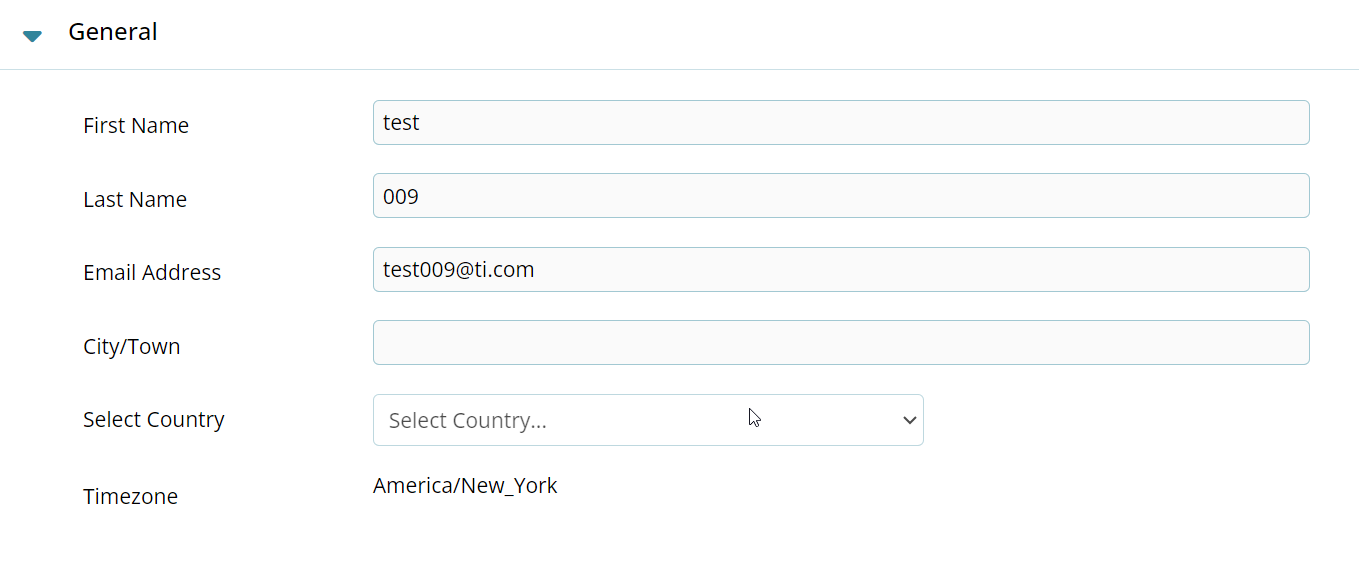Click the test009@ti.com email text
The height and width of the screenshot is (563, 1359).
tap(458, 270)
